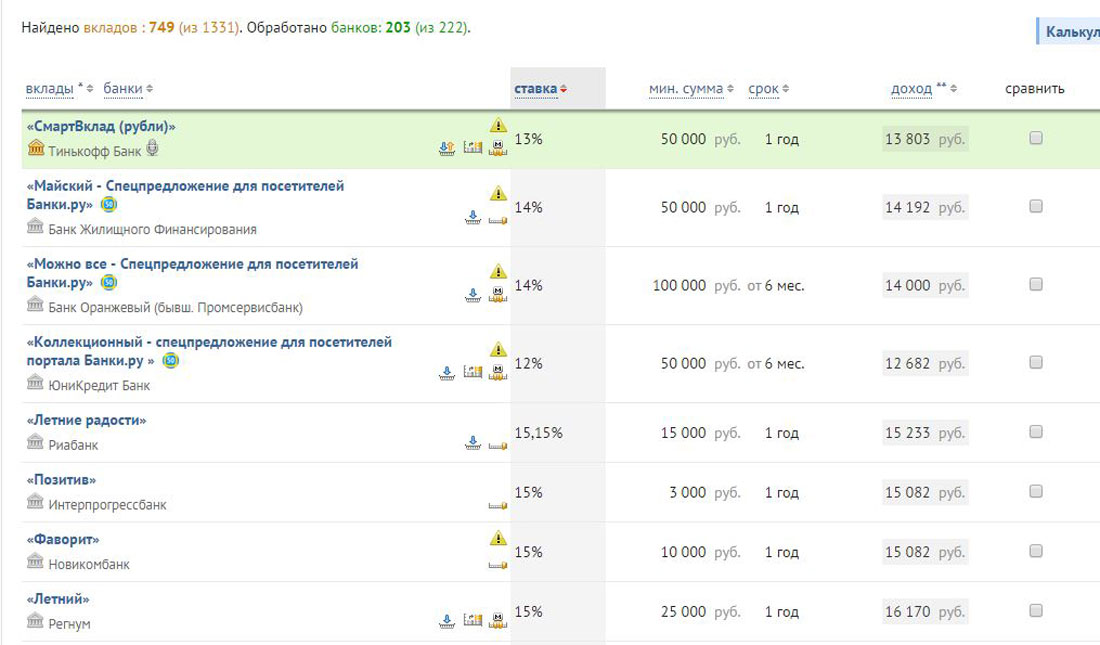Screen dimensions: 1100x645
Task: Click the microphone icon next to Тинькофф Банк
Action: coord(152,148)
